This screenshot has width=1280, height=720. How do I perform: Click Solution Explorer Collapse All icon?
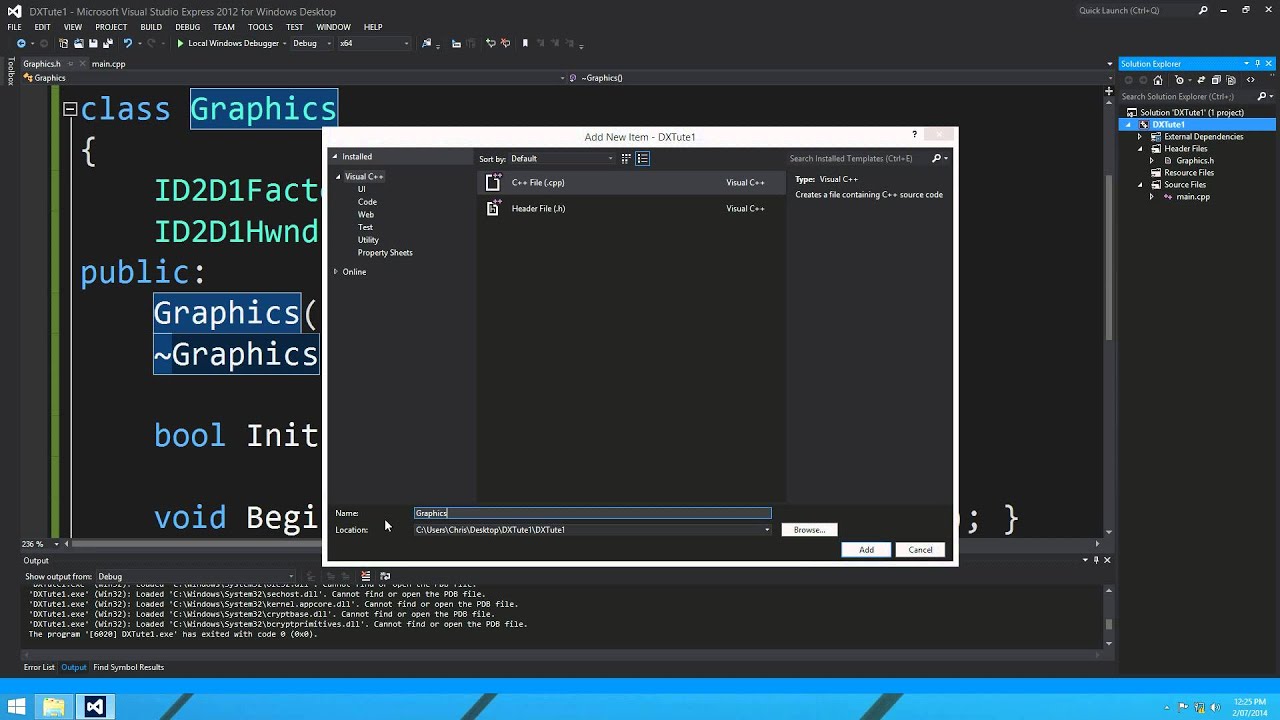(1216, 80)
